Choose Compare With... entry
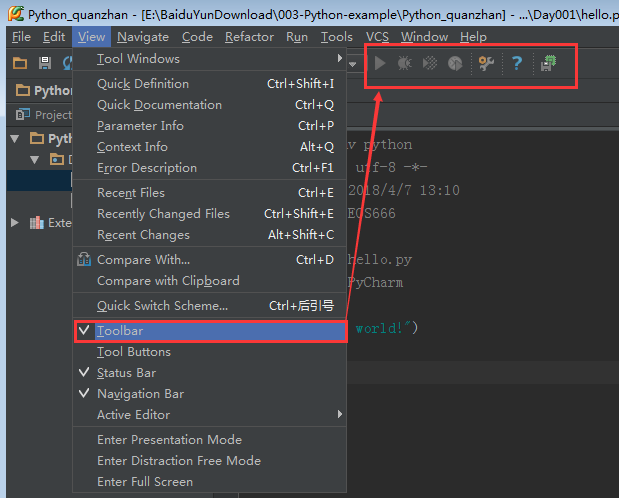 (x=210, y=259)
